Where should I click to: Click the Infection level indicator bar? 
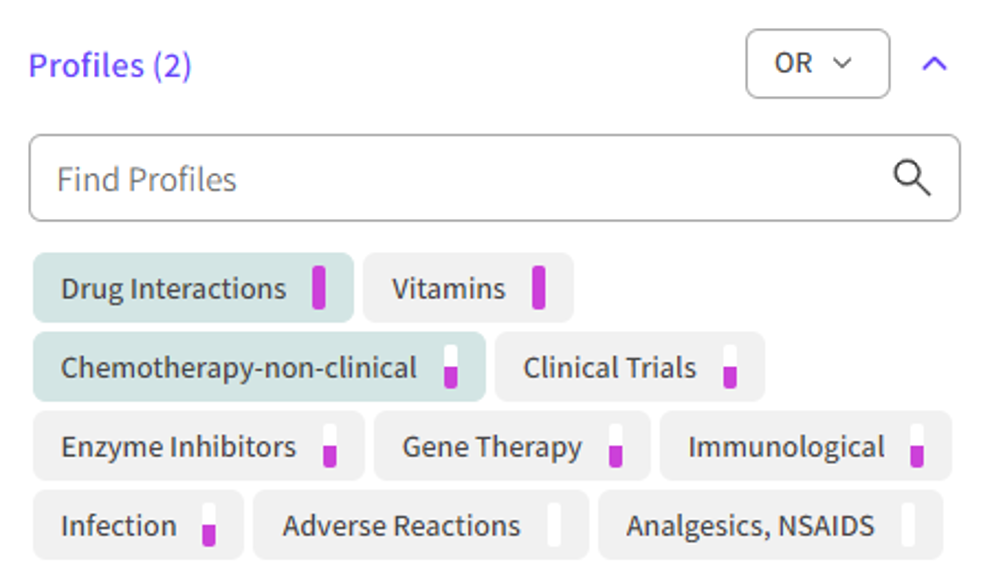point(209,525)
